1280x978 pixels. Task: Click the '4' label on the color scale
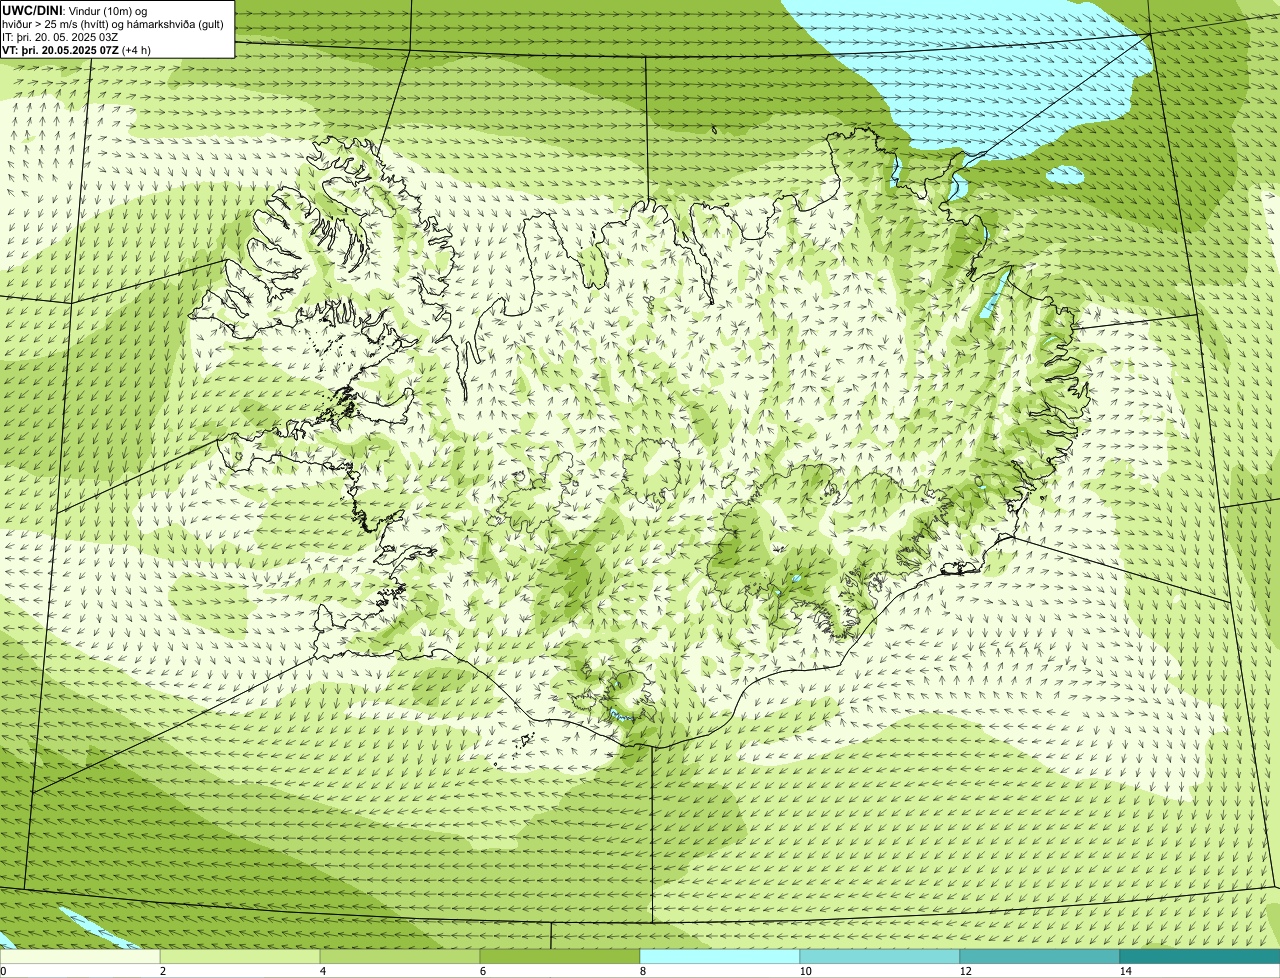tap(322, 971)
